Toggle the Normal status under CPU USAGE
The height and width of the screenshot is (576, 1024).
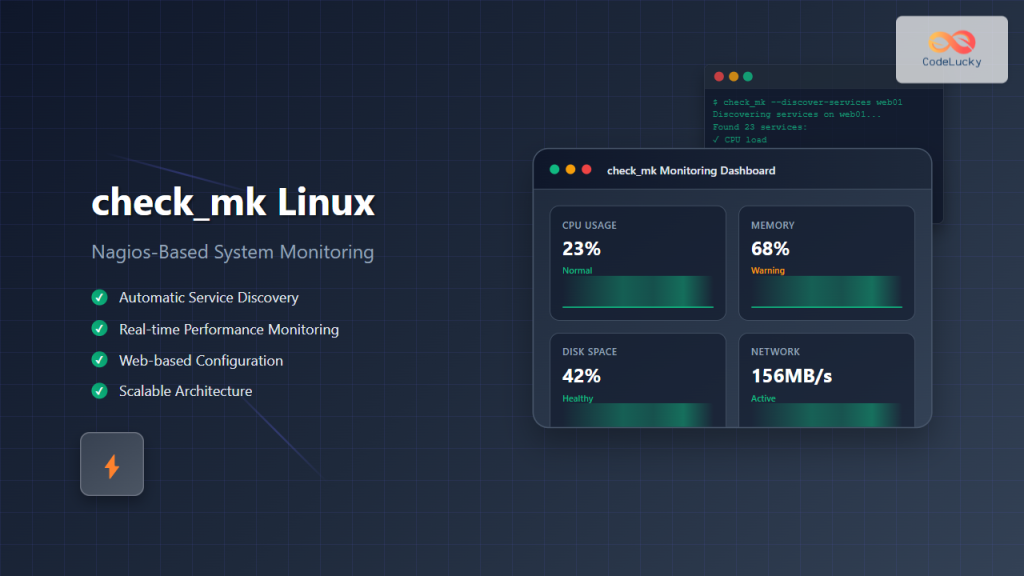[577, 270]
